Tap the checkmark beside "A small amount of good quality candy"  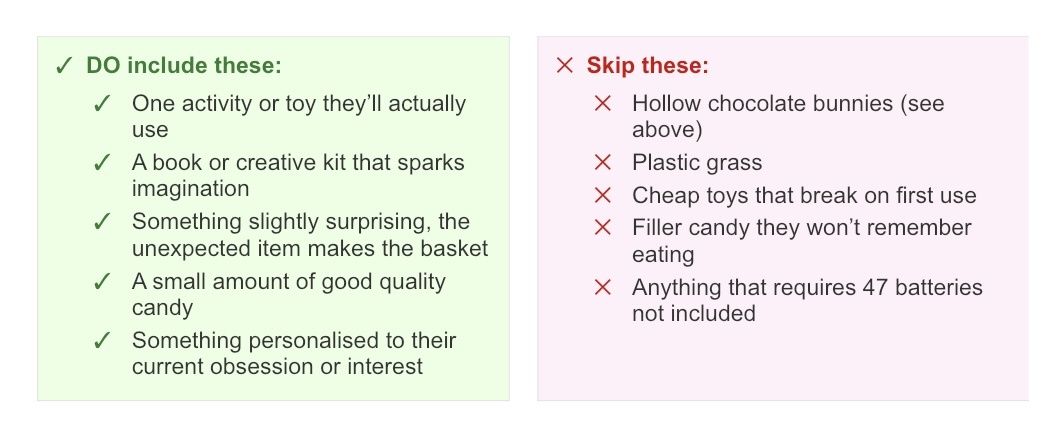coord(101,282)
